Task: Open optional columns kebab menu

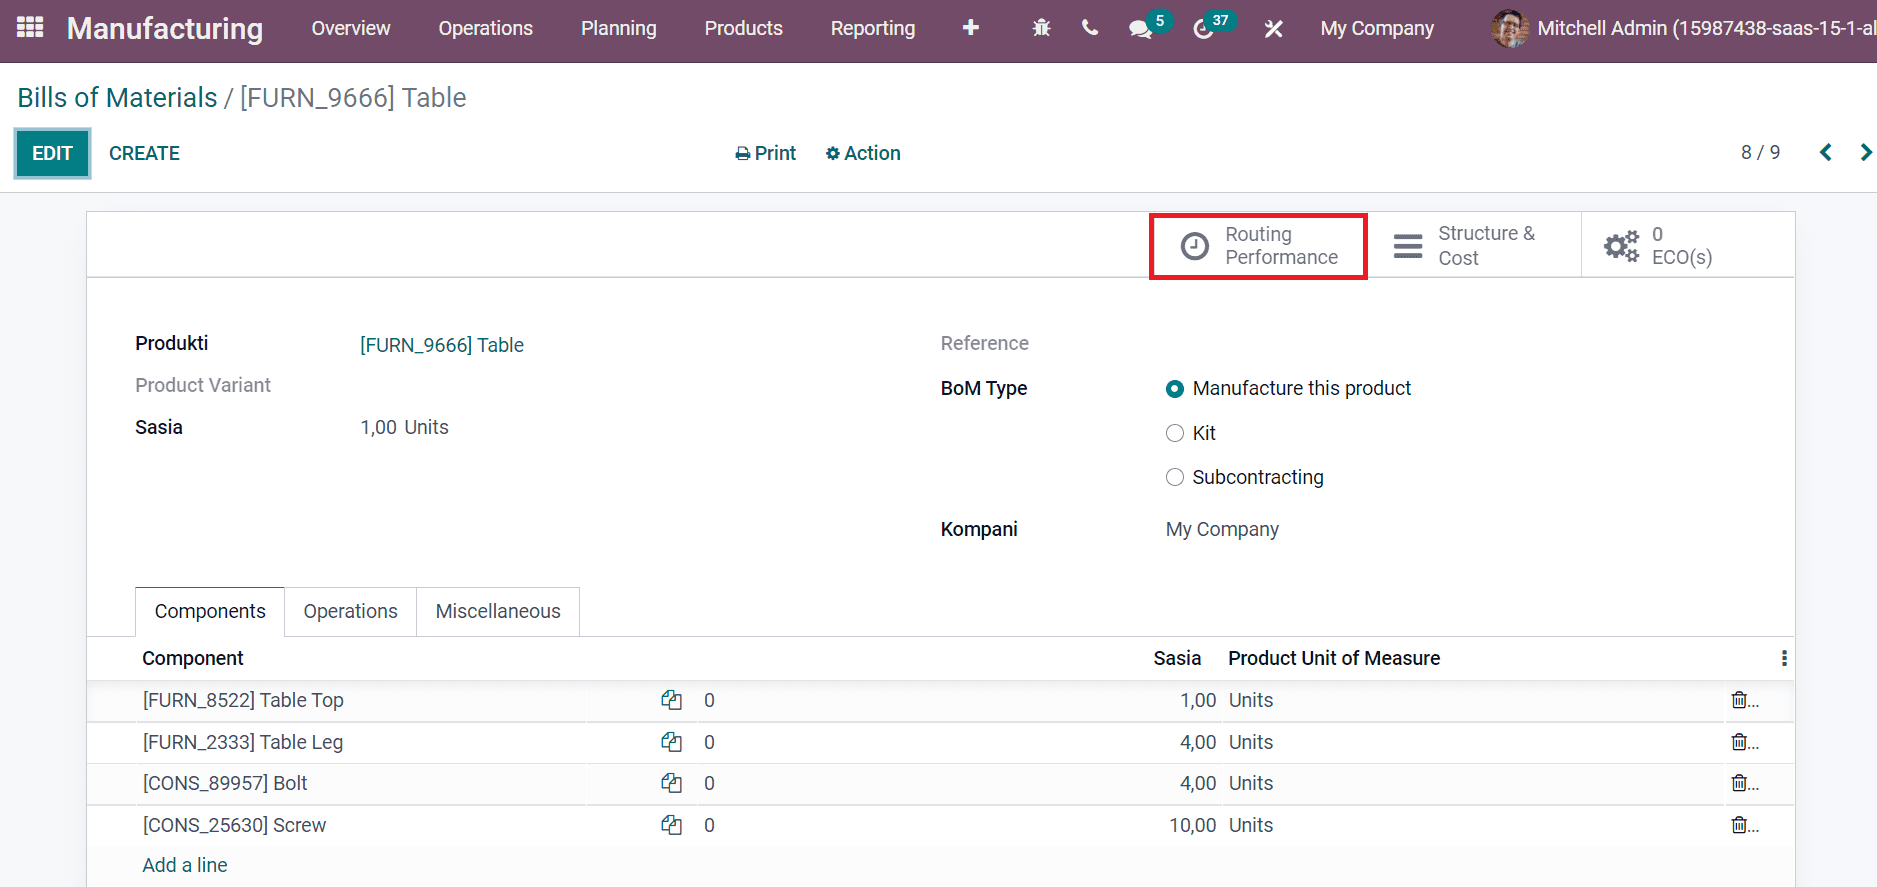Action: click(x=1784, y=658)
